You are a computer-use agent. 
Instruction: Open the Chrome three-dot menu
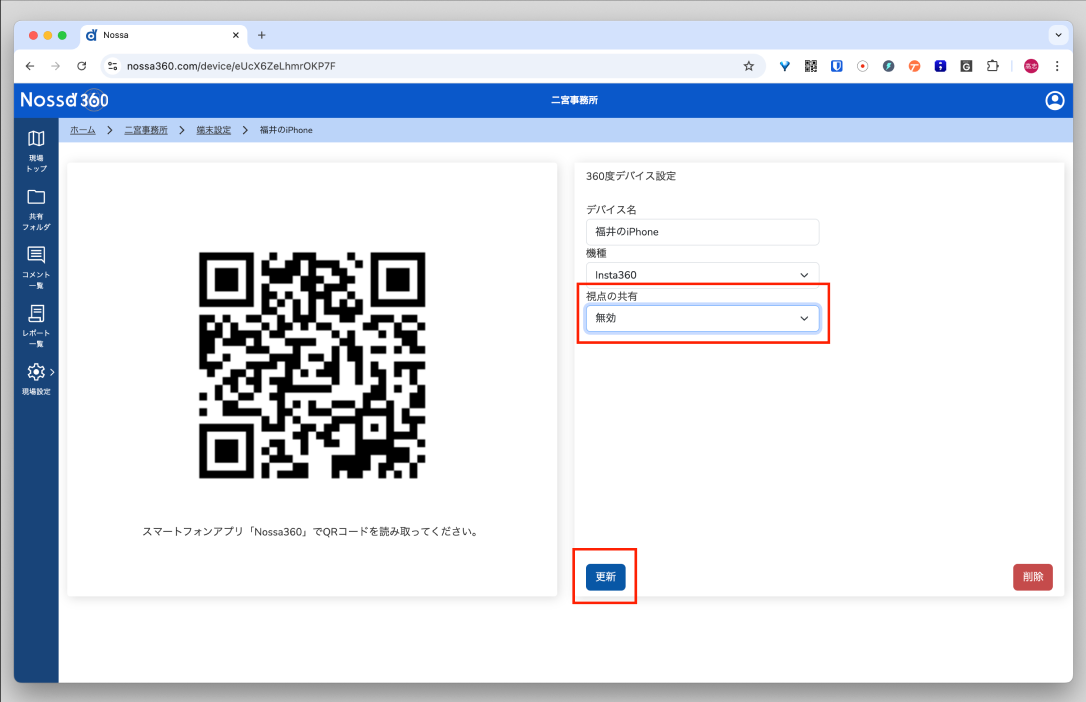point(1057,66)
